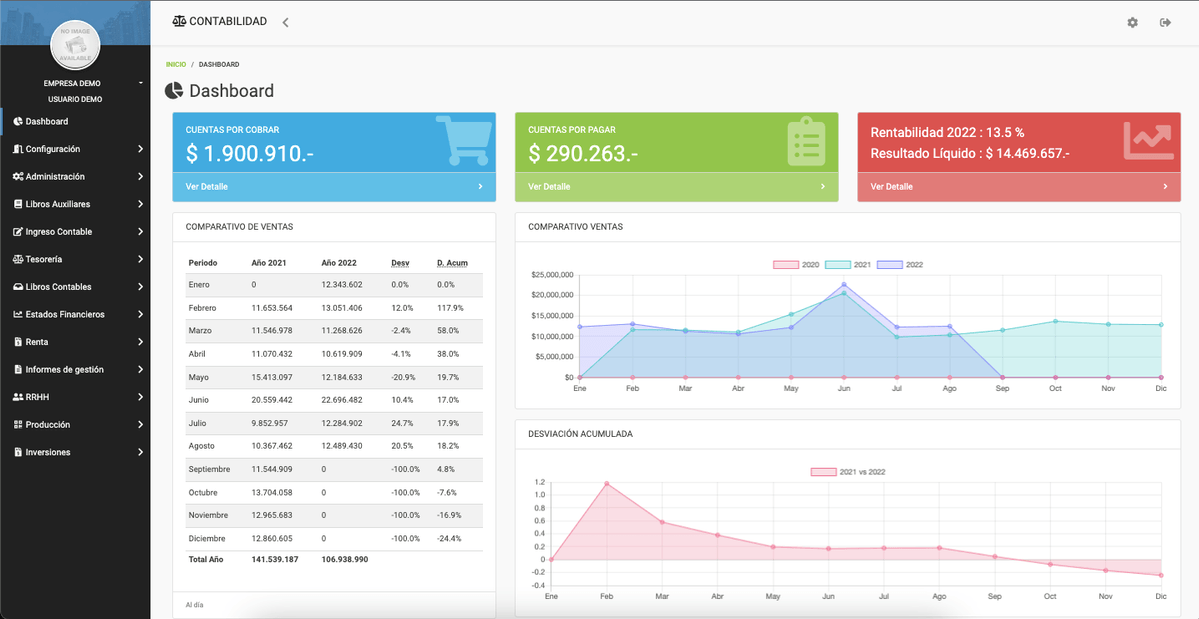The image size is (1199, 619).
Task: Select Dashboard in the sidebar
Action: pos(47,121)
